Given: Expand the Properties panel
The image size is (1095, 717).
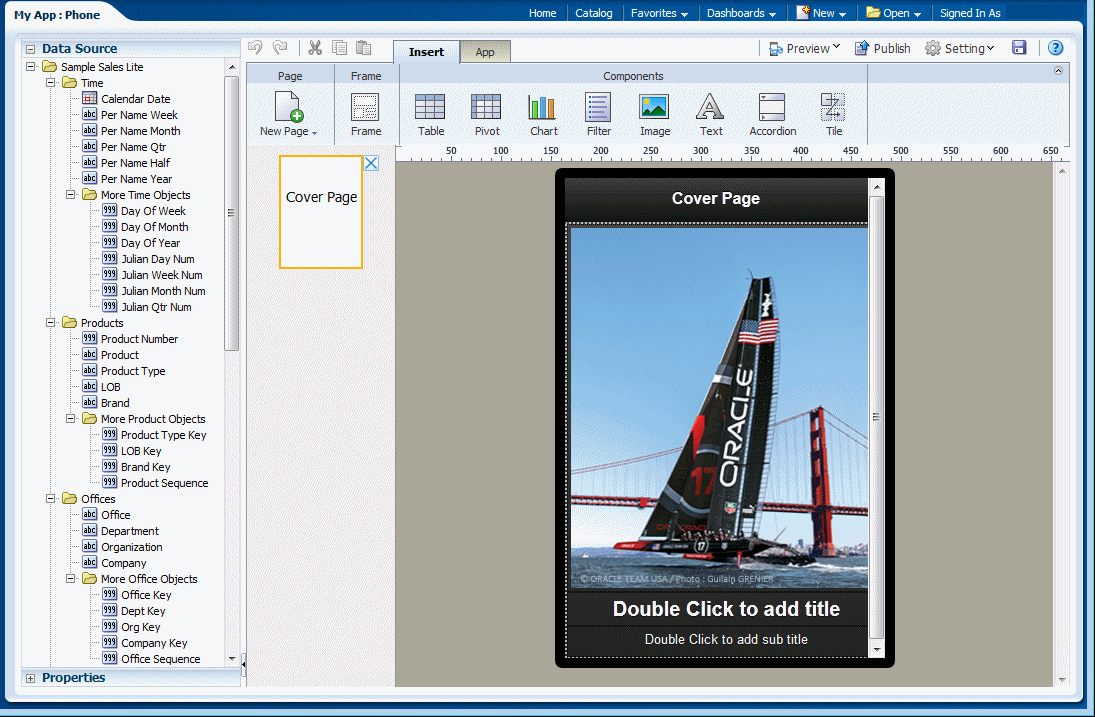Looking at the screenshot, I should pos(30,678).
